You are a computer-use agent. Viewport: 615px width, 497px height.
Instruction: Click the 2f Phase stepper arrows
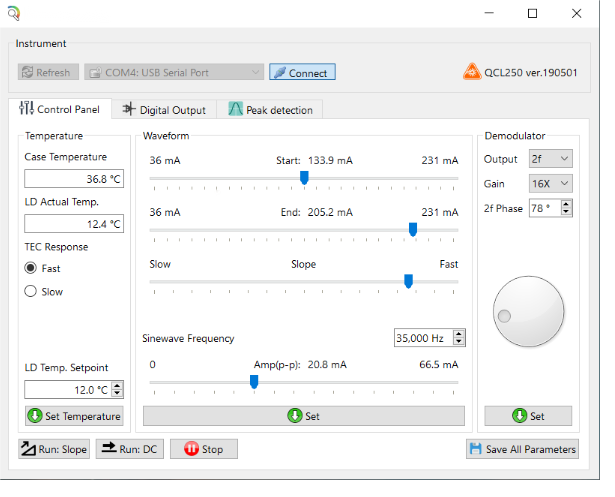[x=566, y=208]
